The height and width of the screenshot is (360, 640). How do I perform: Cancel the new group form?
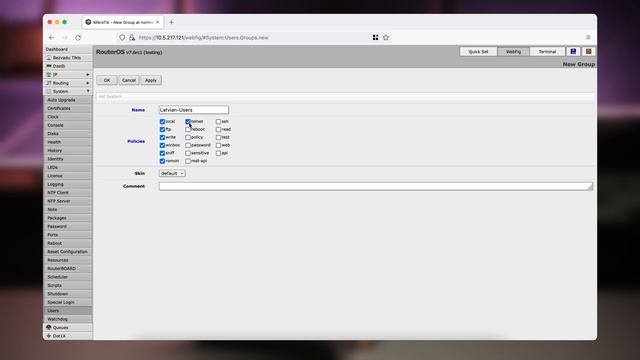129,80
